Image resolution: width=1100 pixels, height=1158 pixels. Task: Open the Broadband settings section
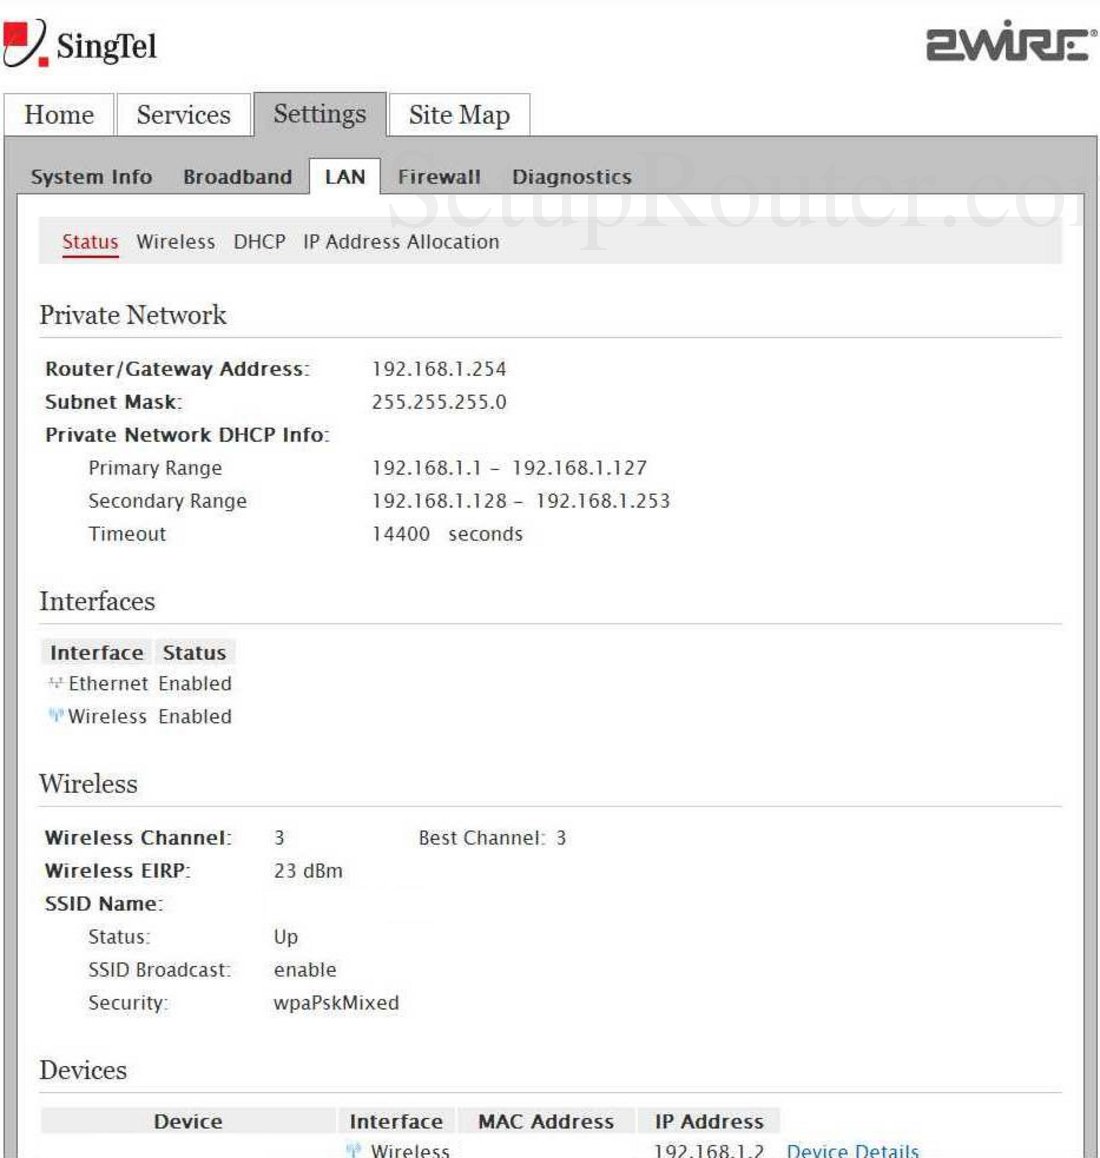point(237,176)
